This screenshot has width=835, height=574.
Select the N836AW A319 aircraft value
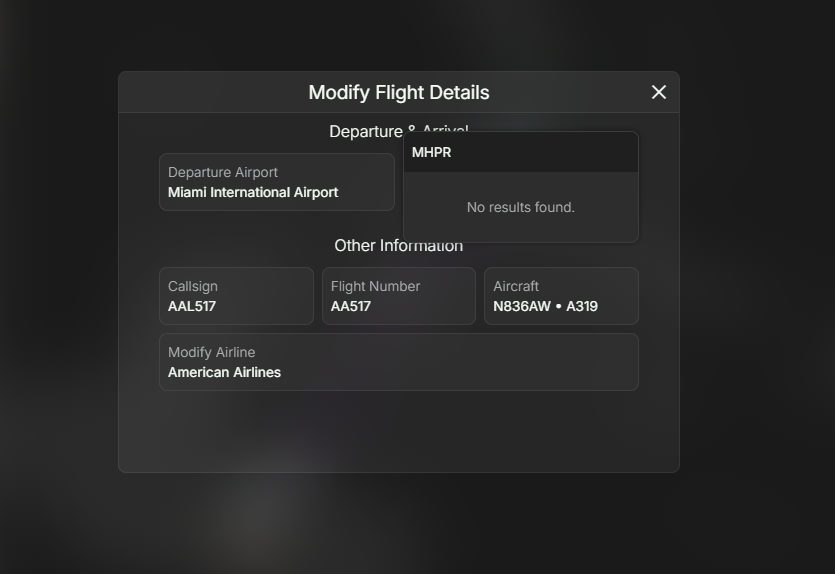(545, 306)
